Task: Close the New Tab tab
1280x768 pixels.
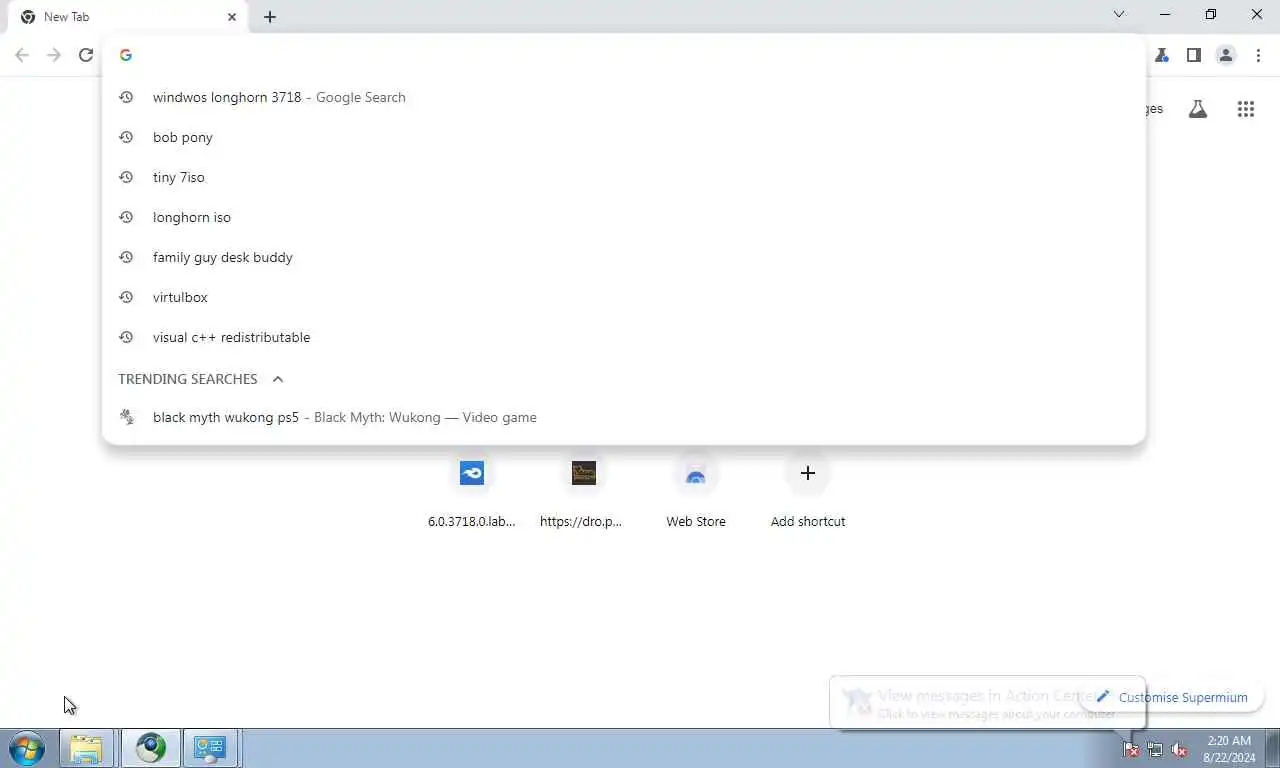Action: point(232,17)
